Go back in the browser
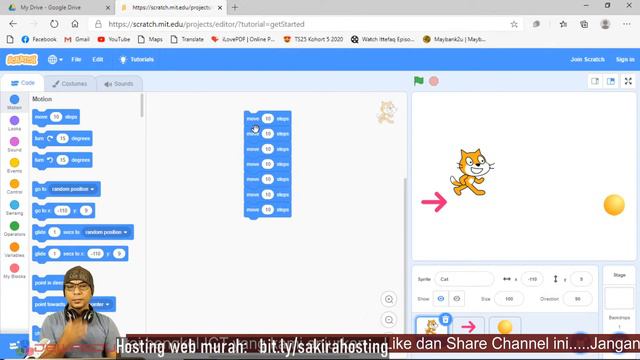 13,24
